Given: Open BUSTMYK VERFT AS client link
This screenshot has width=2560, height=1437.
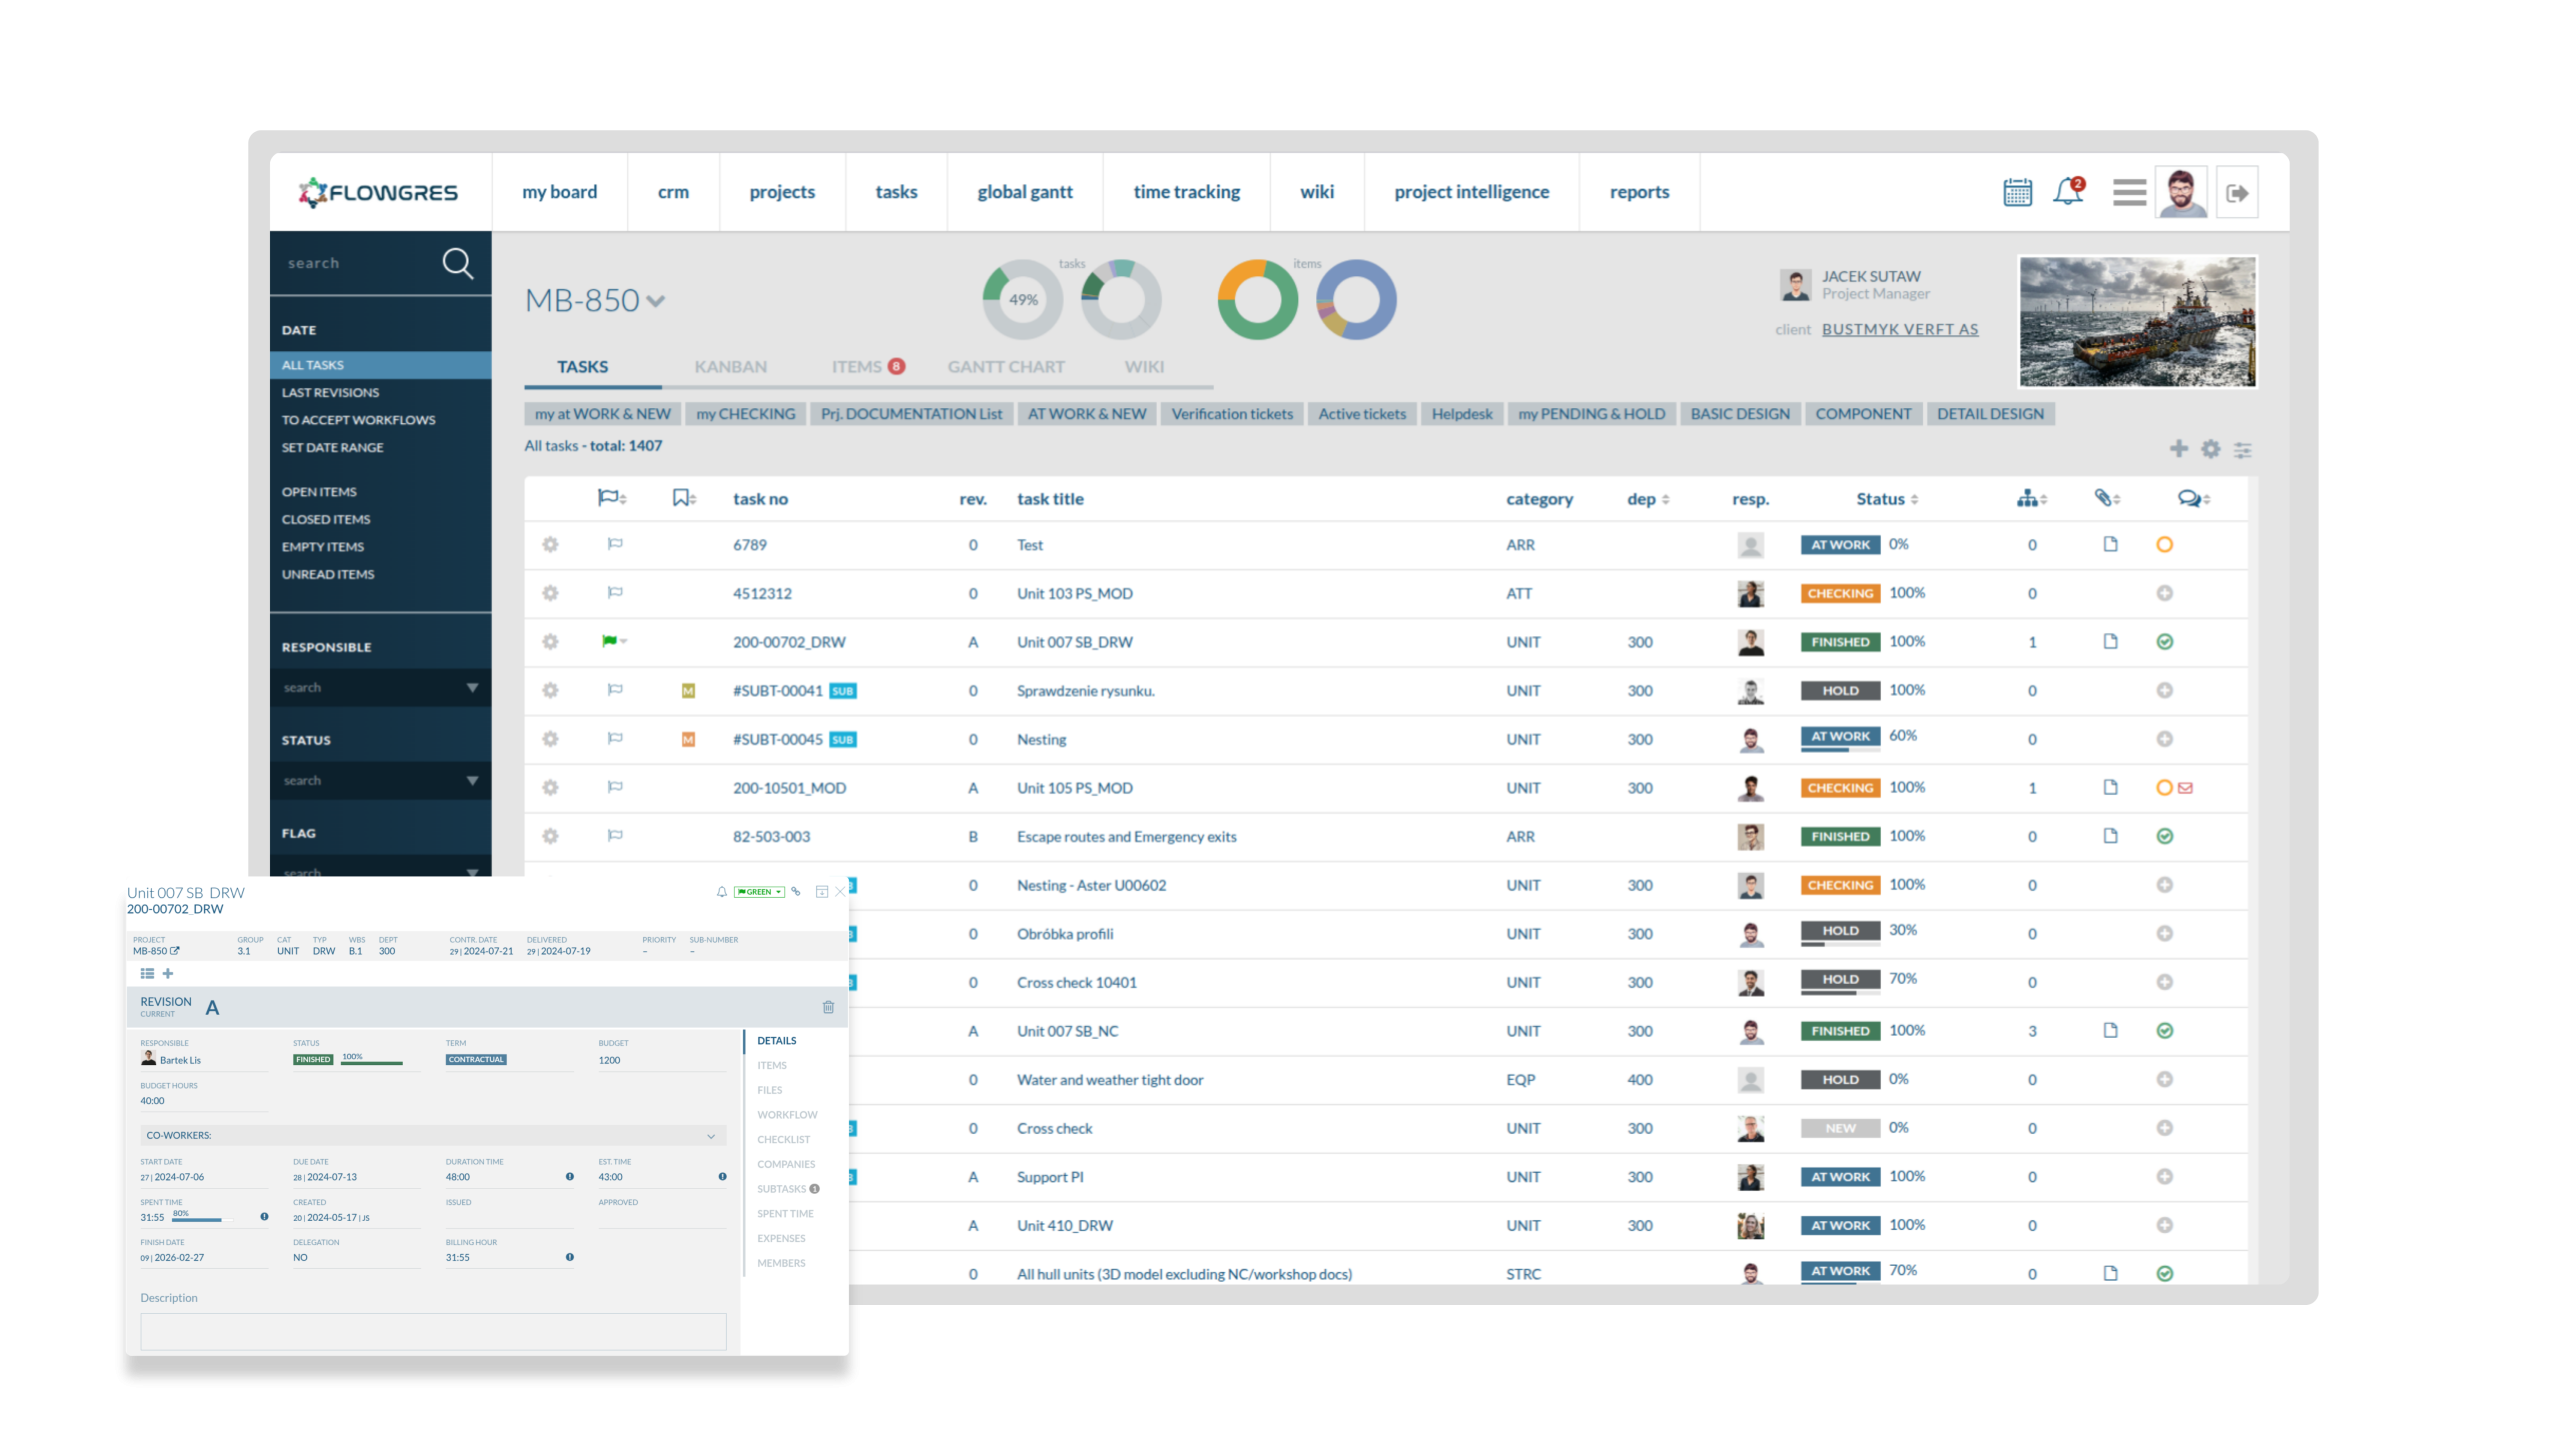Looking at the screenshot, I should 1899,329.
